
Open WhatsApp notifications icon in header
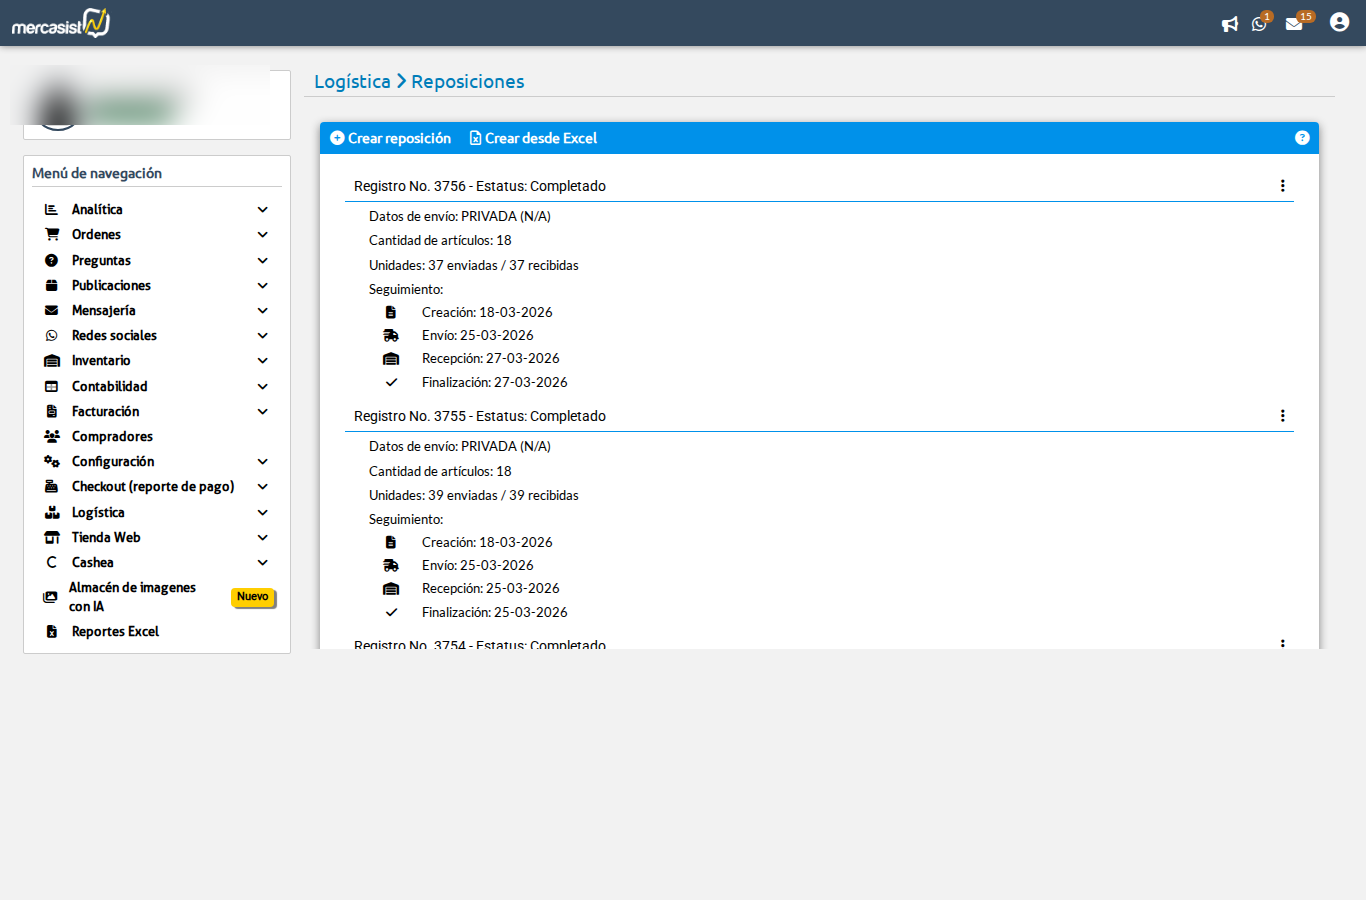pyautogui.click(x=1259, y=24)
